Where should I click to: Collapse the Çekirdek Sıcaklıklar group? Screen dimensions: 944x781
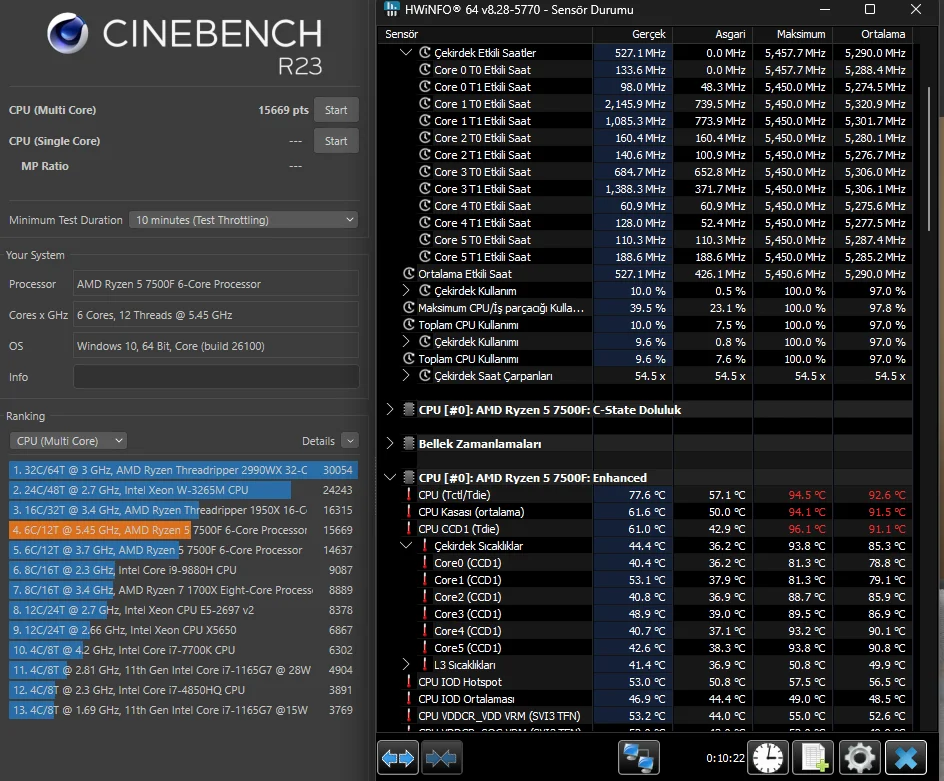(406, 546)
